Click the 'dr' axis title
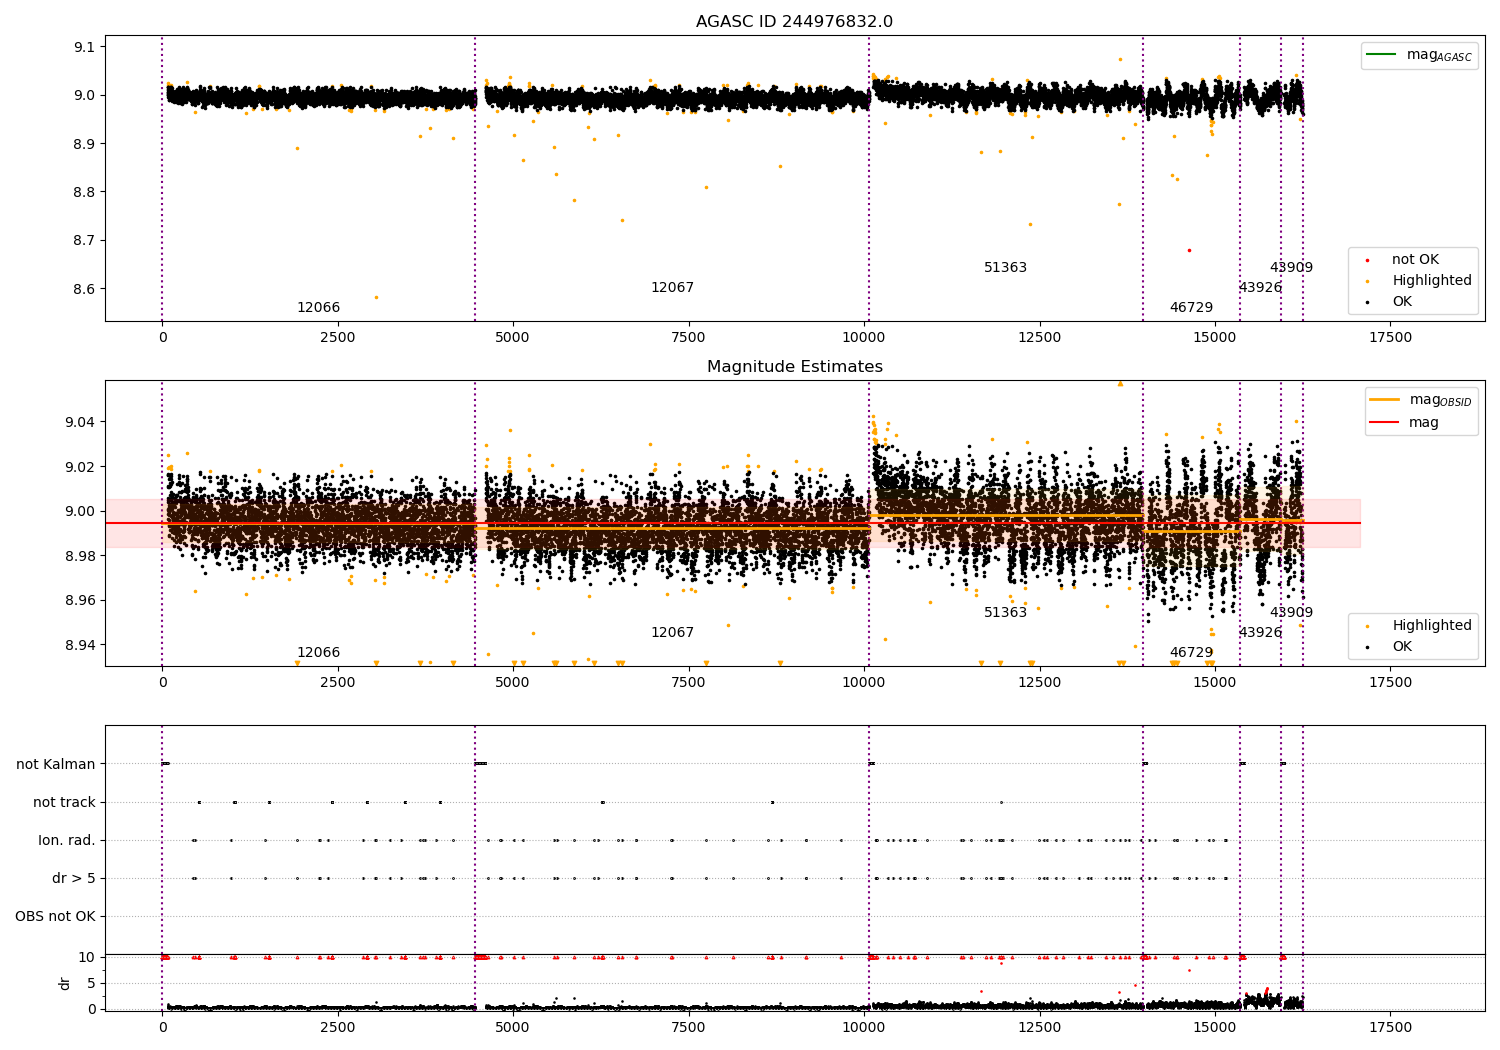The width and height of the screenshot is (1500, 1050). pos(65,983)
